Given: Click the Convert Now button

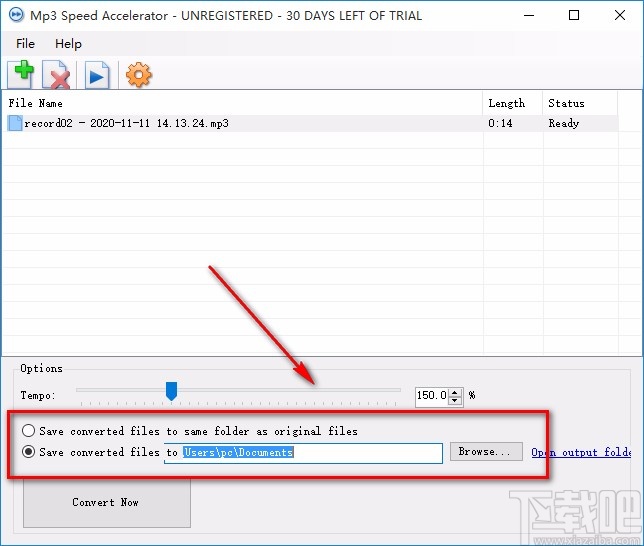Looking at the screenshot, I should click(x=107, y=502).
